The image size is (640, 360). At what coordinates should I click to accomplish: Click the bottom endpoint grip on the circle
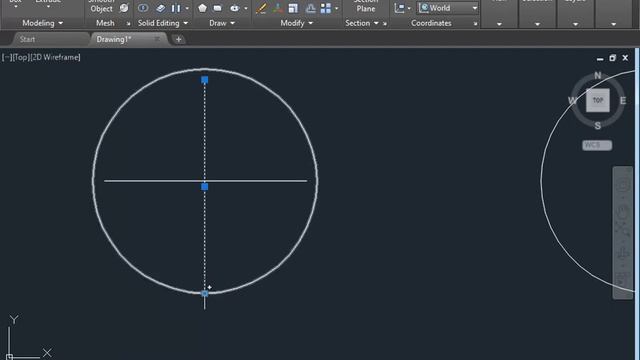(x=205, y=293)
